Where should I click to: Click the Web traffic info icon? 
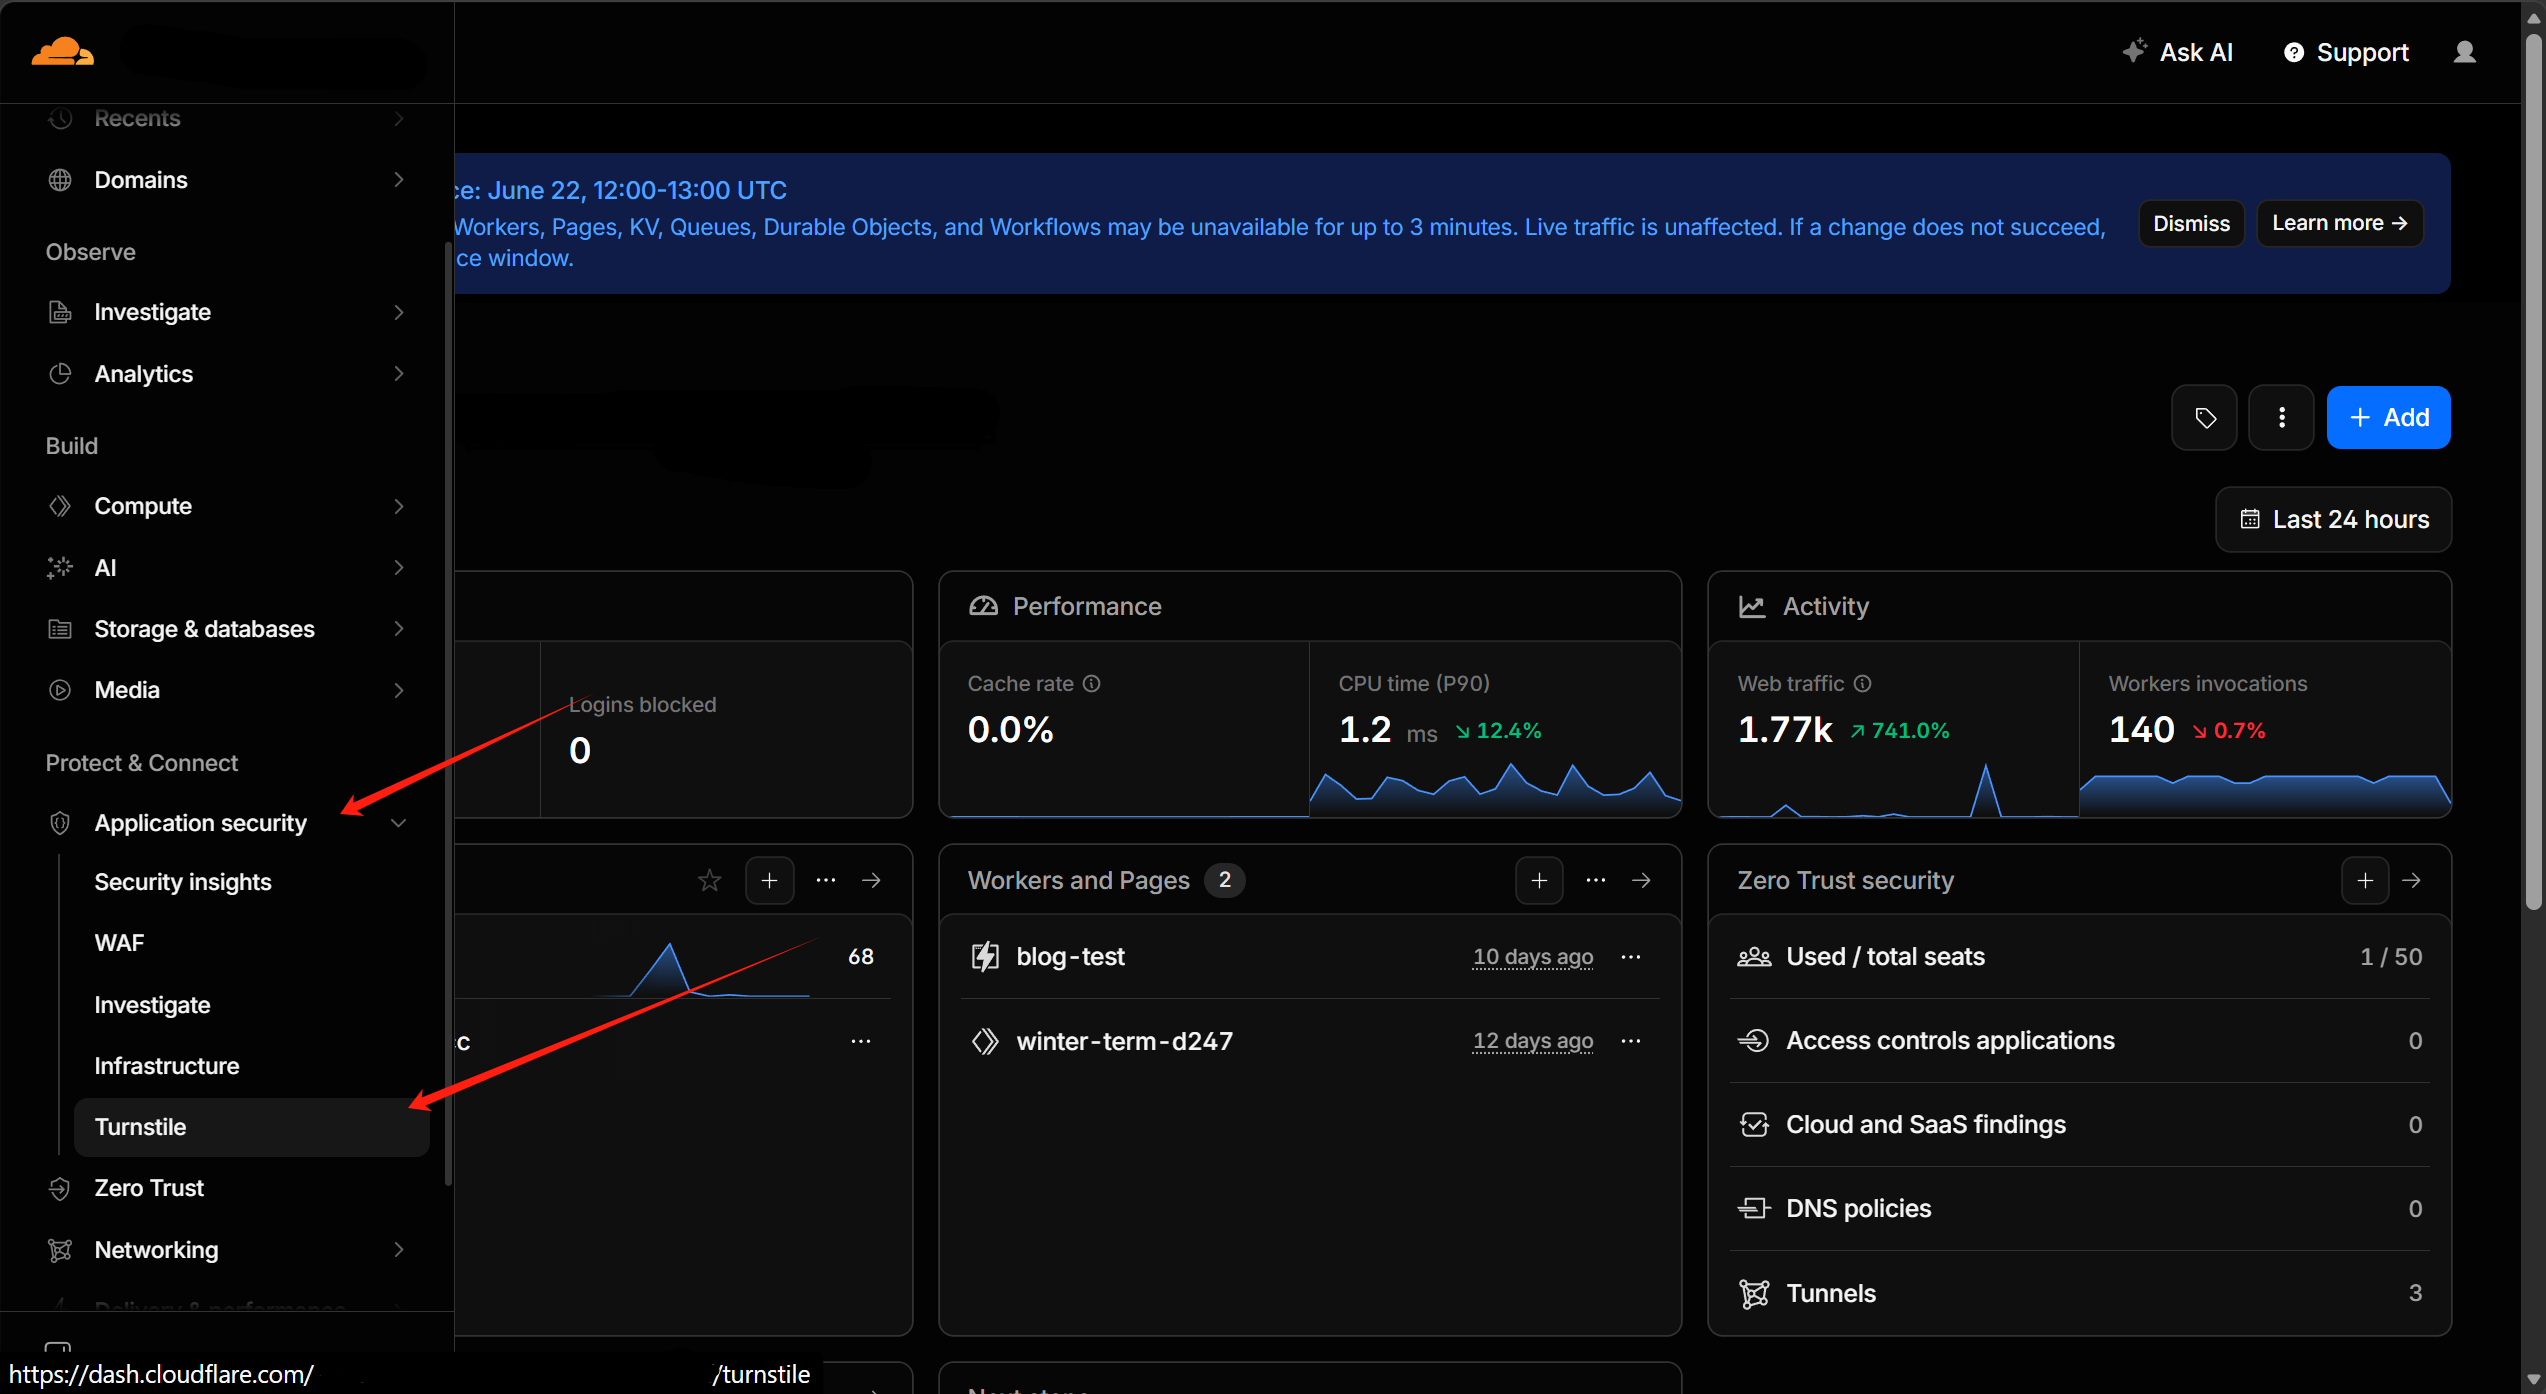click(x=1862, y=683)
